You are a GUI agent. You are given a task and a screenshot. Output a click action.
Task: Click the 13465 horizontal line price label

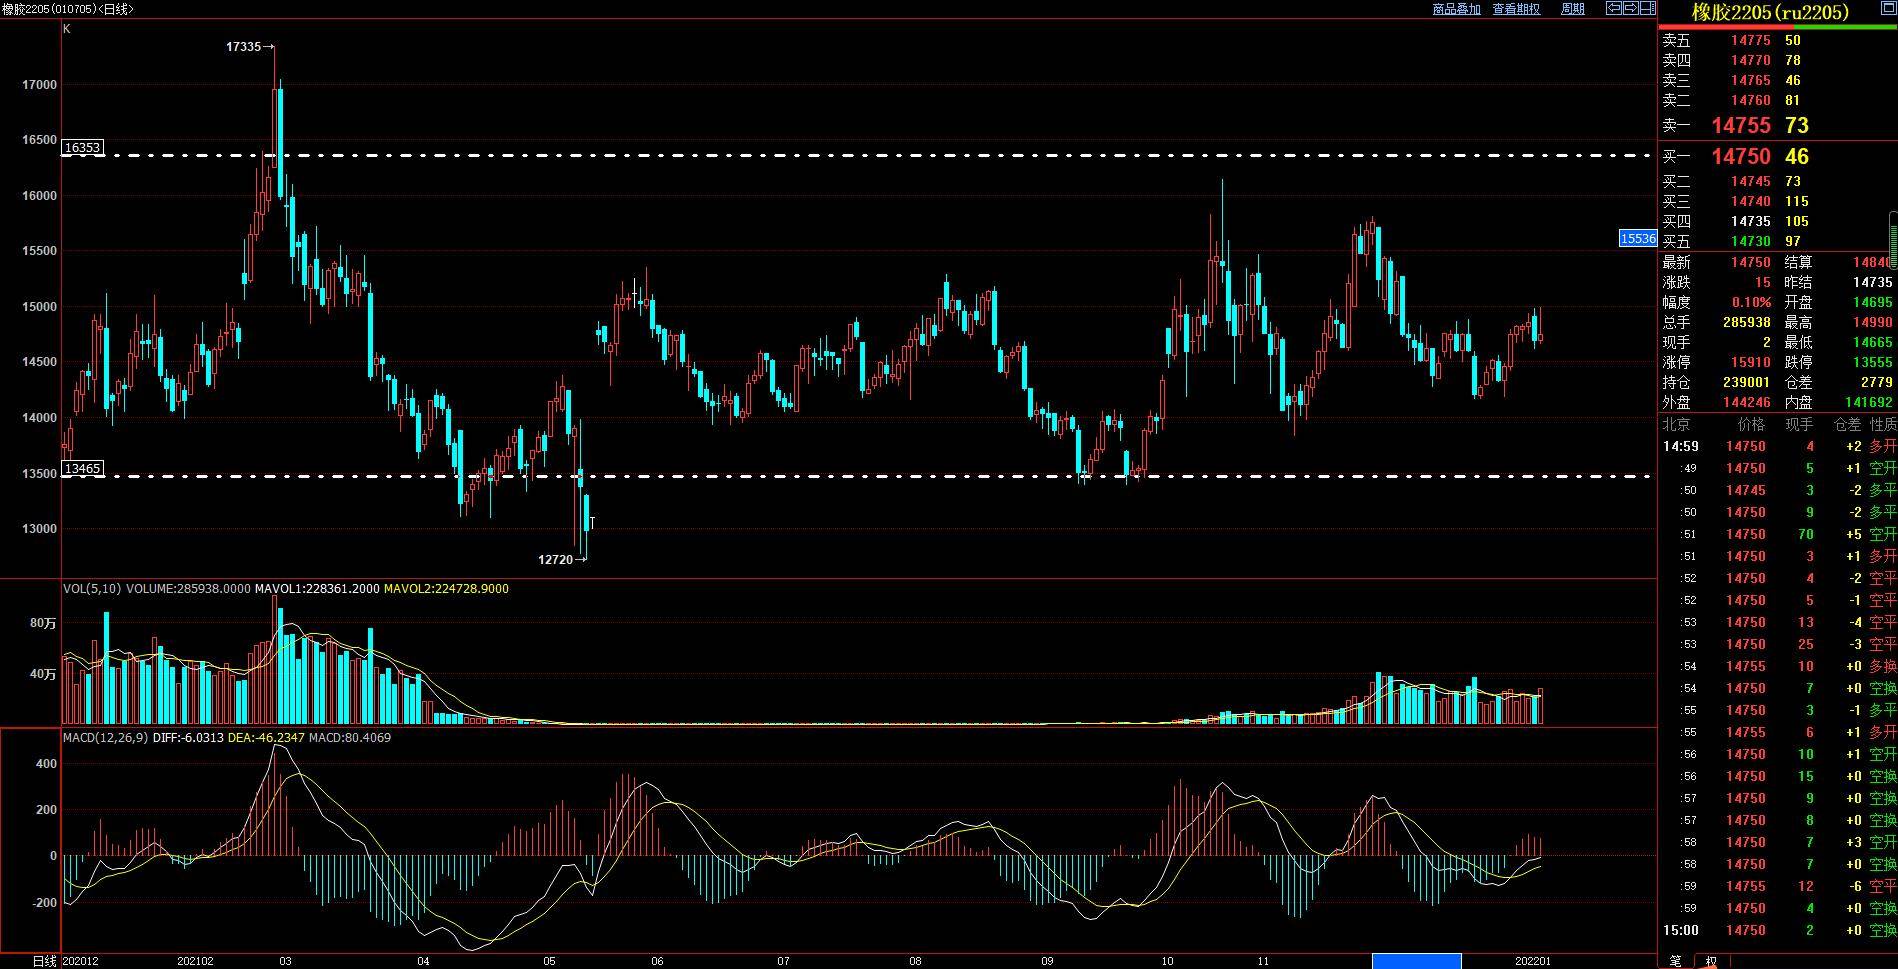point(82,468)
